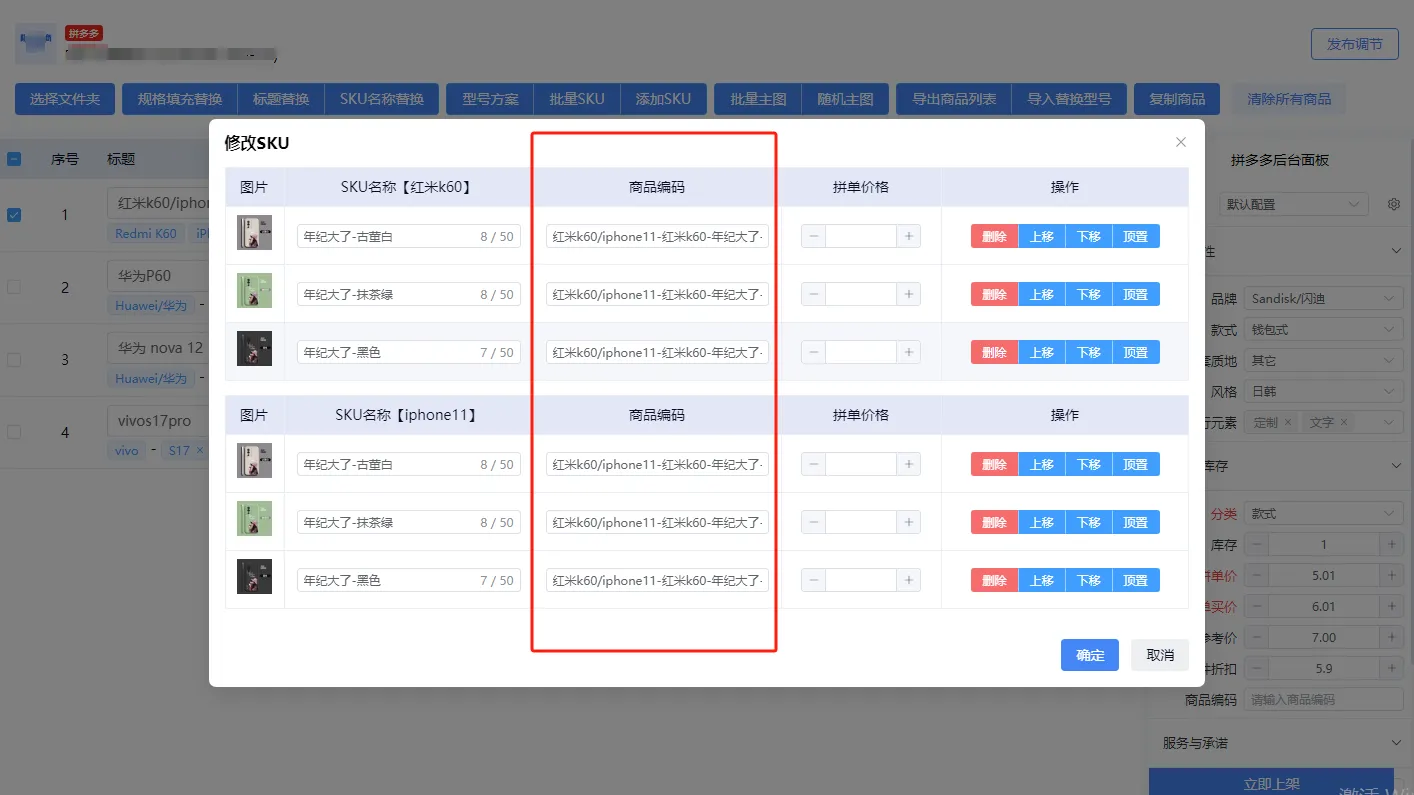
Task: Click the plus stepper of 库存 value 1
Action: click(1391, 545)
